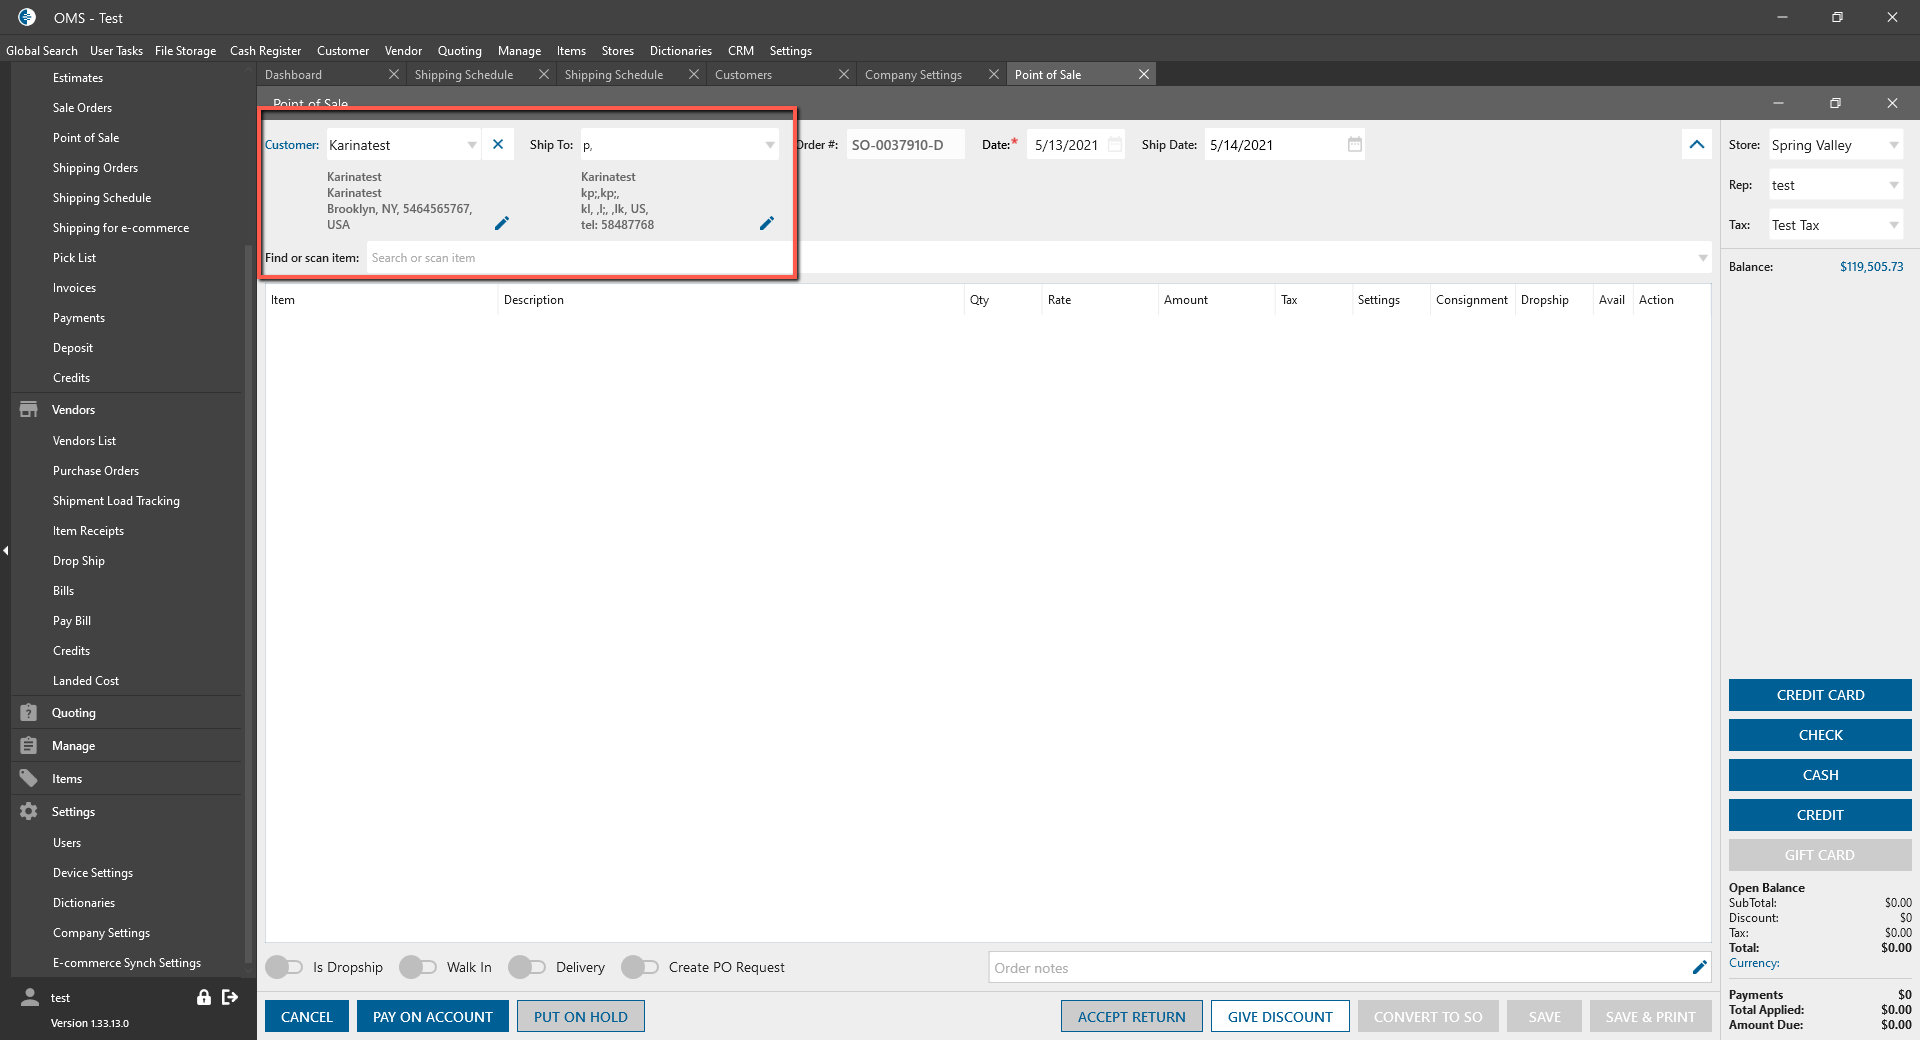Screen dimensions: 1920x1040
Task: Click the PAY ON ACCOUNT button
Action: (x=433, y=1016)
